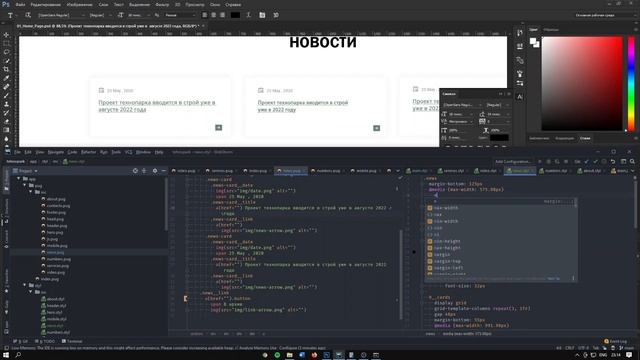Open header.styl in the Project tree
This screenshot has height=360, width=640.
[56, 305]
